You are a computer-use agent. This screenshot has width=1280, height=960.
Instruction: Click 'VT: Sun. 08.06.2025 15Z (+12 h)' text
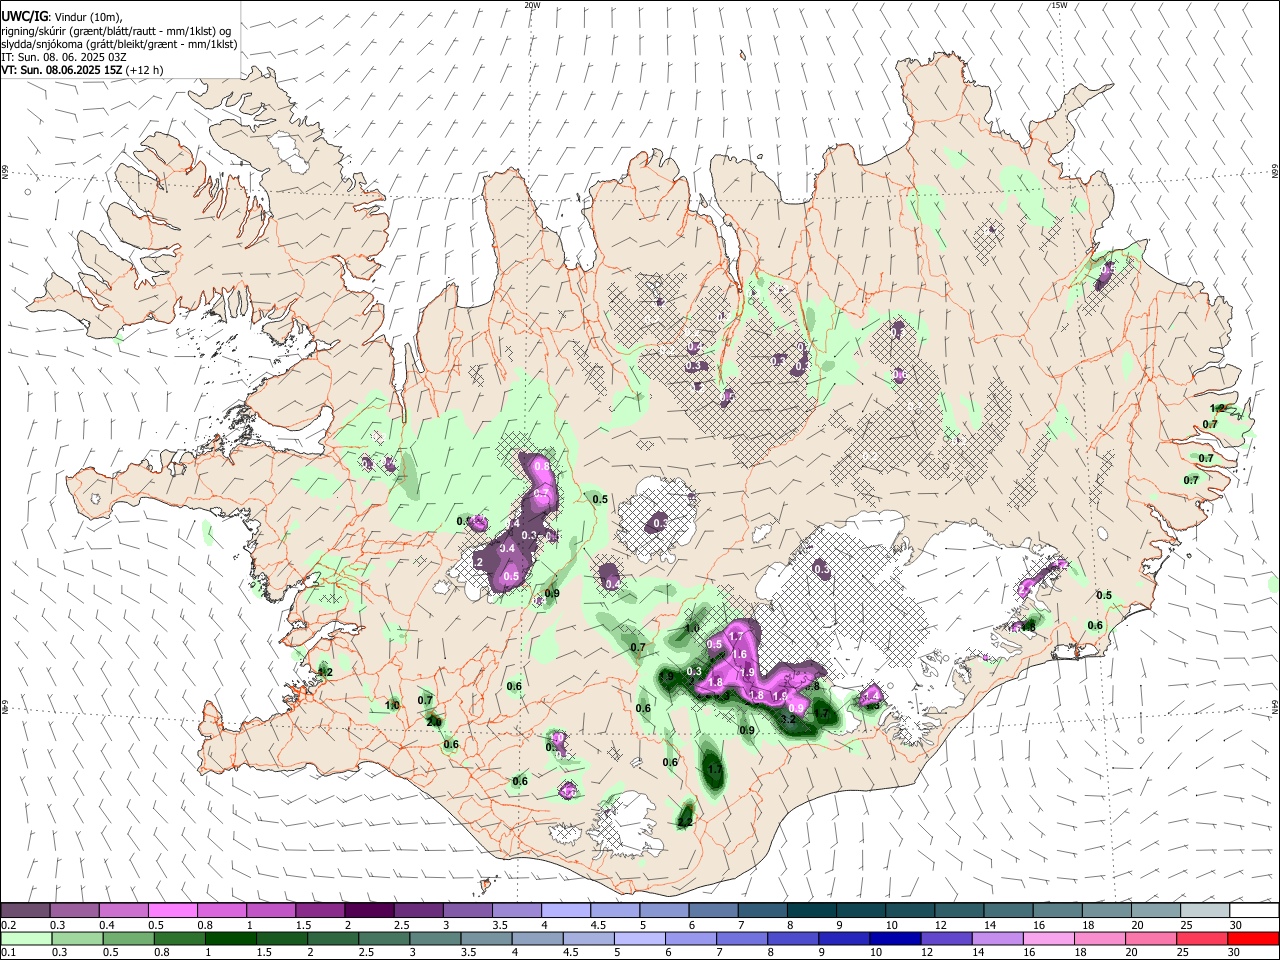tap(81, 70)
